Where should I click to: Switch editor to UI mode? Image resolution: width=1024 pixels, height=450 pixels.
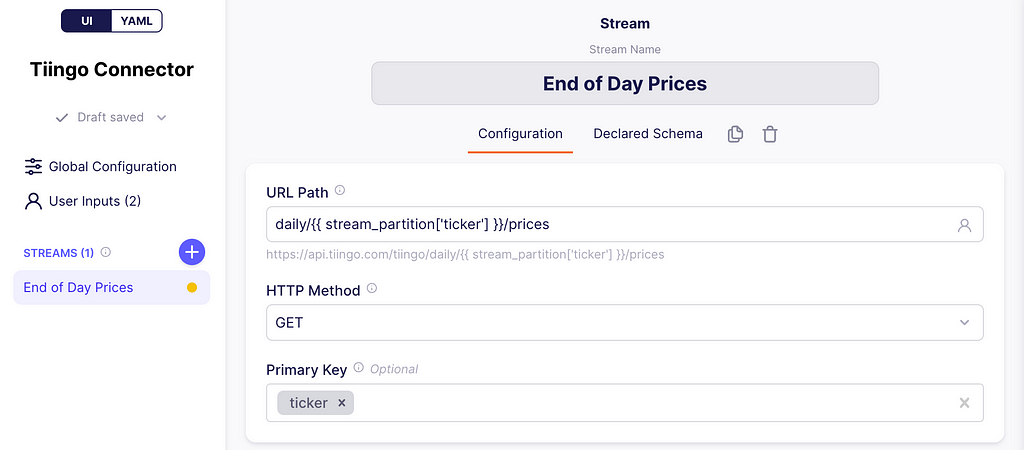point(86,21)
